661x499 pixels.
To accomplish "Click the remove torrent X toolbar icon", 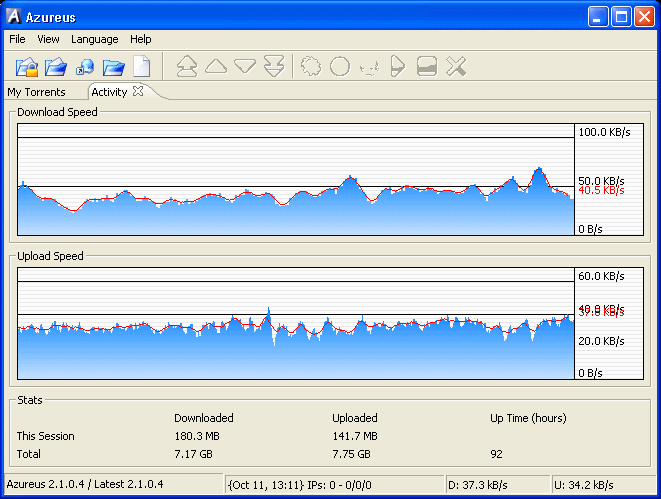I will [456, 67].
